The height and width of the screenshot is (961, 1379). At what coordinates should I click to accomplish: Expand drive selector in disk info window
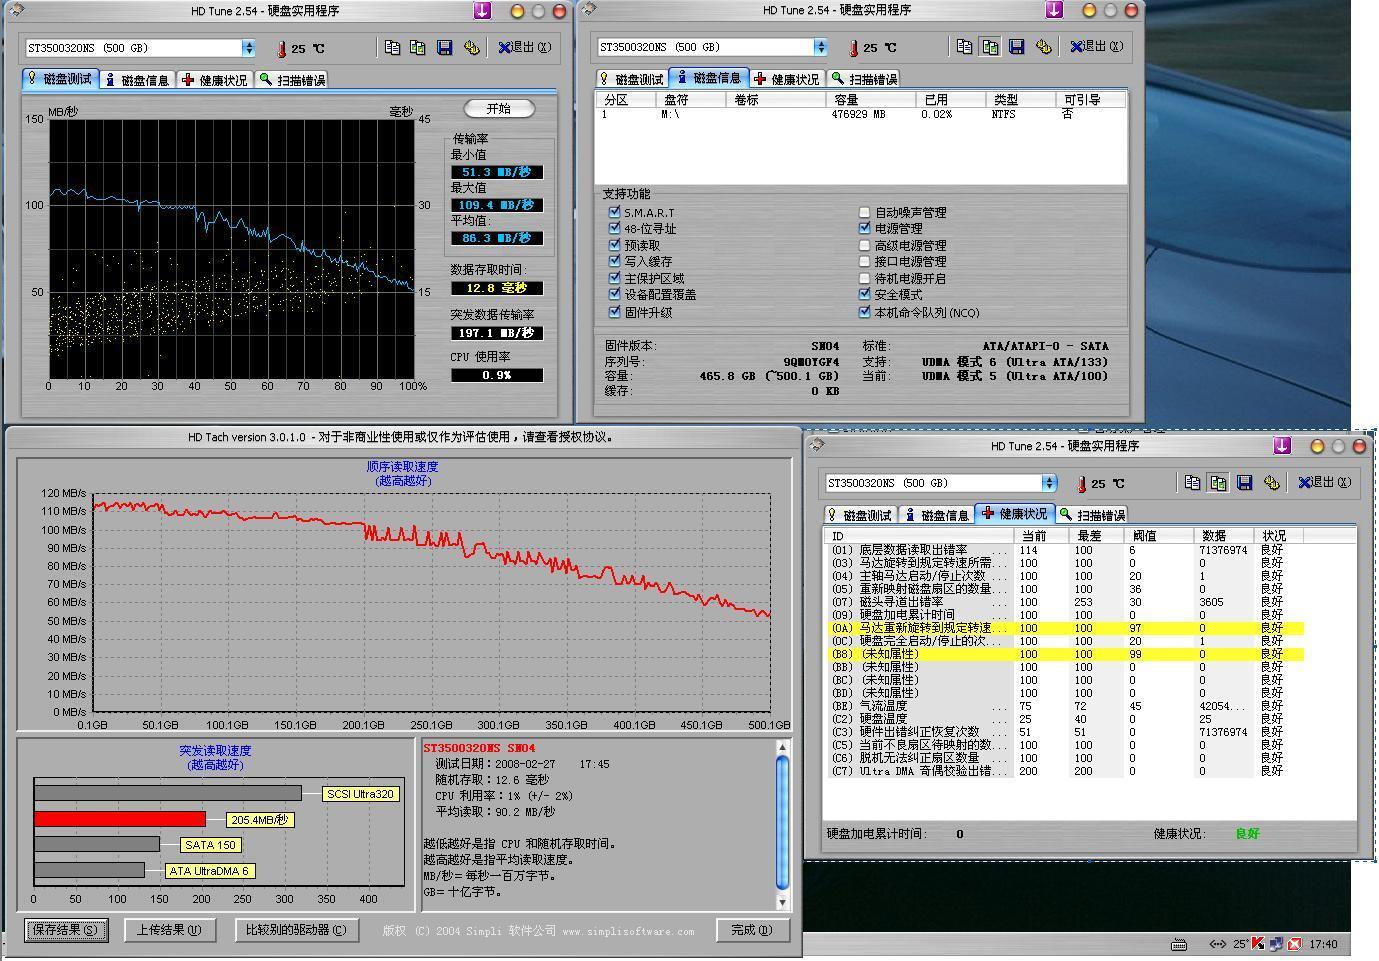(x=820, y=47)
